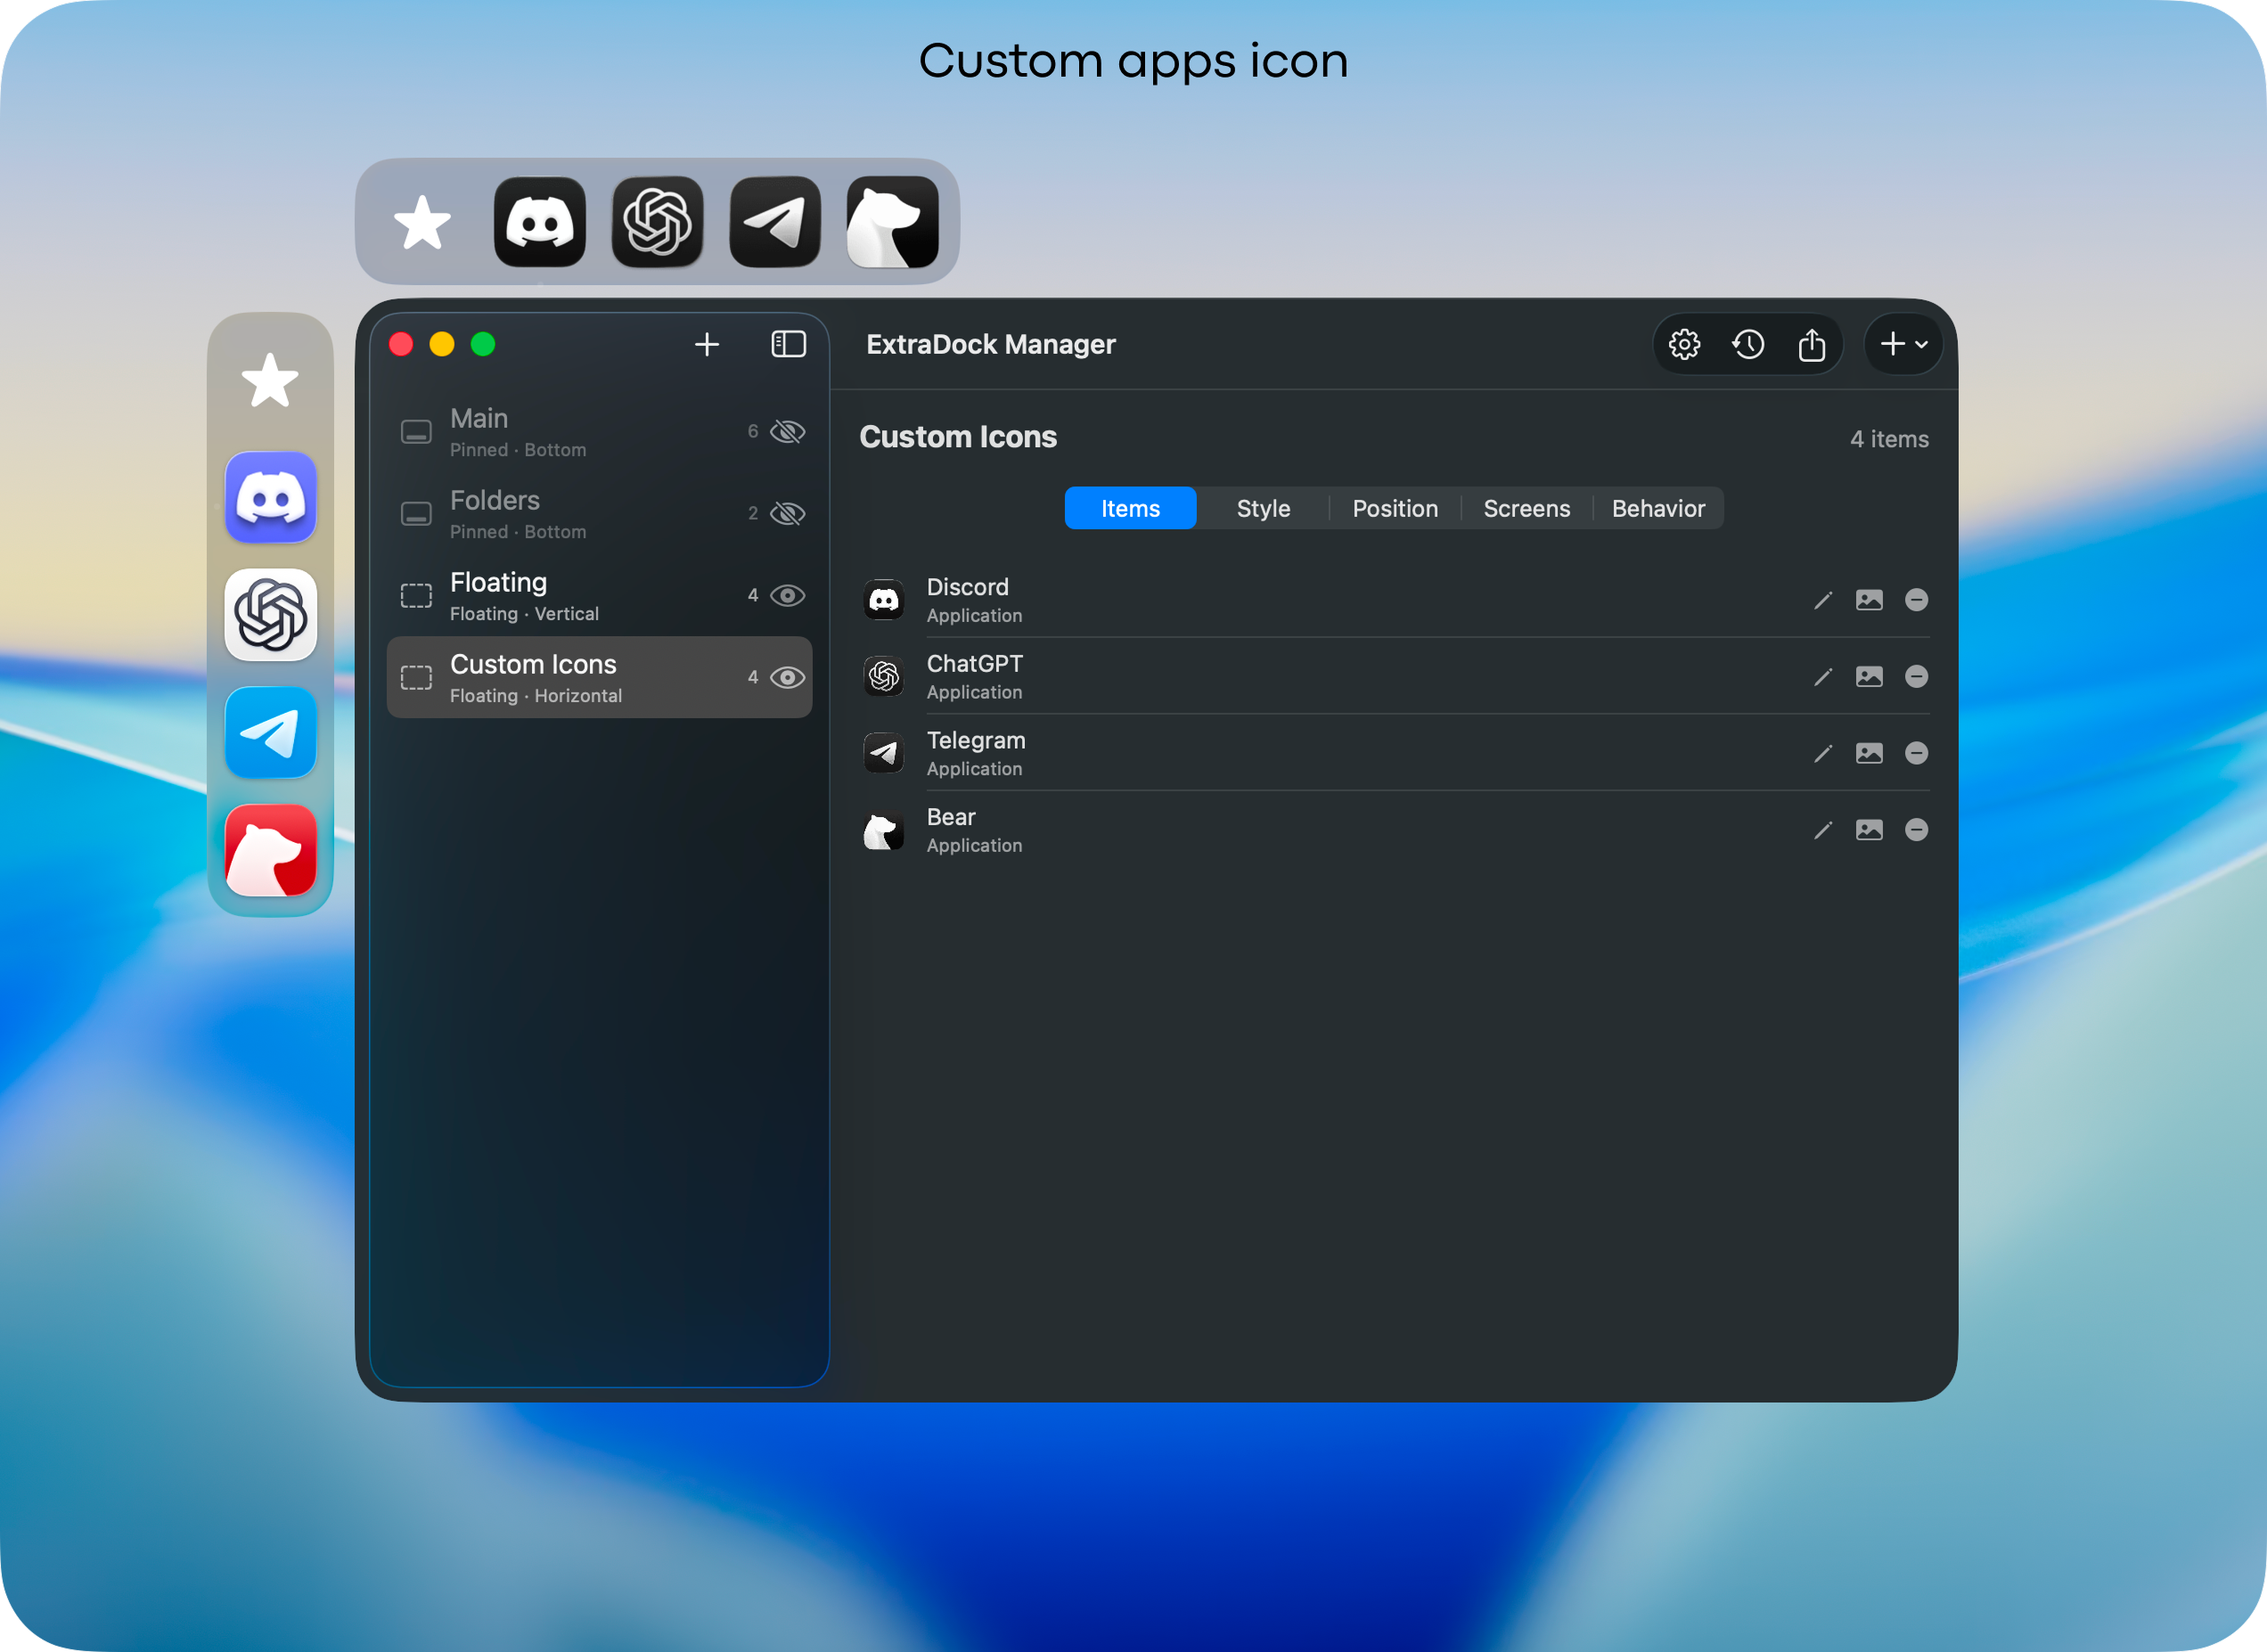Hide the Custom Icons dock
The image size is (2267, 1652).
pyautogui.click(x=788, y=678)
